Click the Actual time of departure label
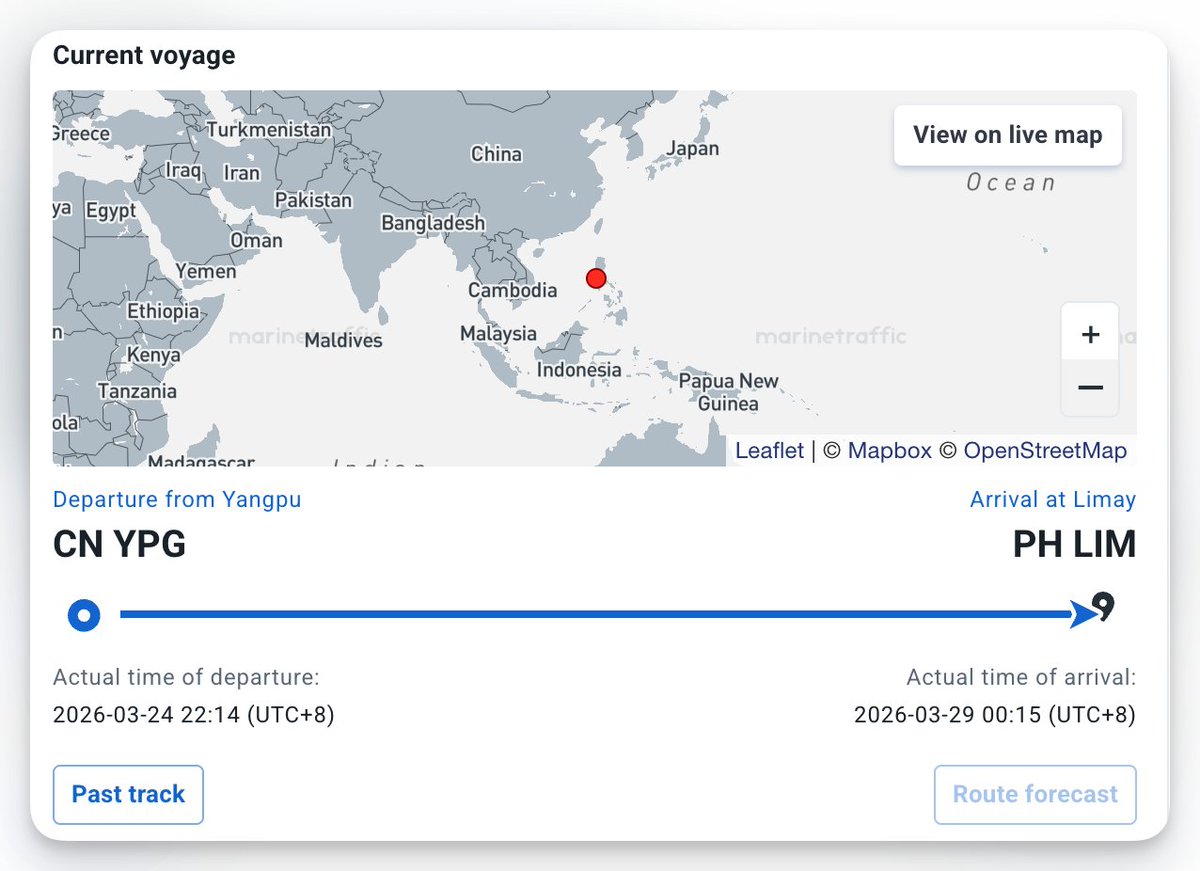The width and height of the screenshot is (1200, 871). coord(186,678)
